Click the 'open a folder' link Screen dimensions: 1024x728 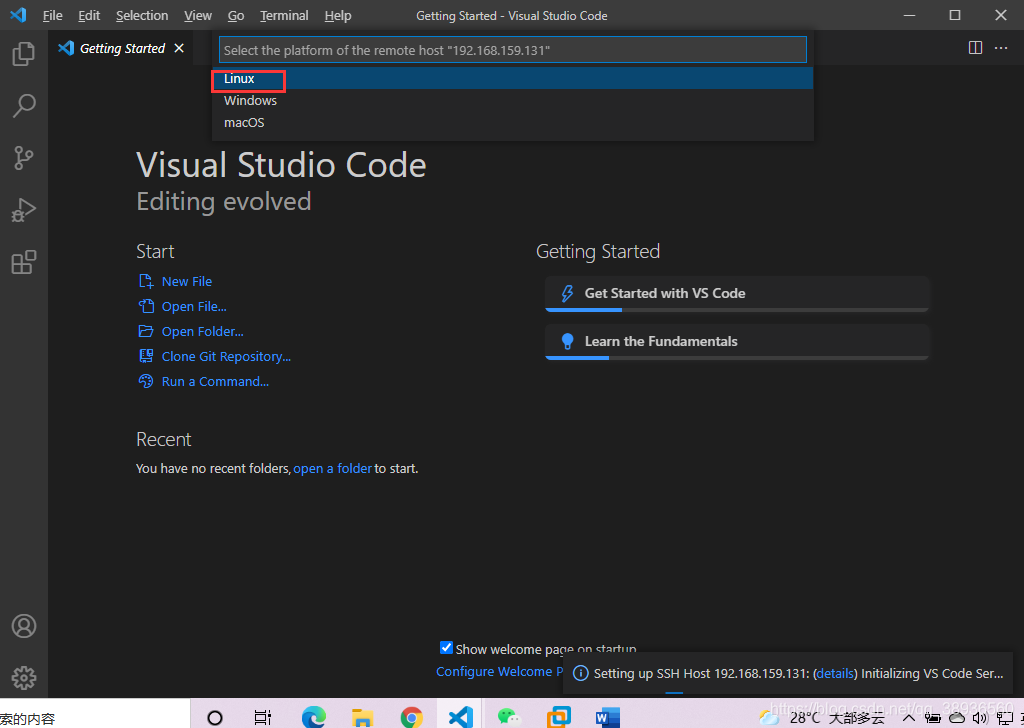point(332,468)
